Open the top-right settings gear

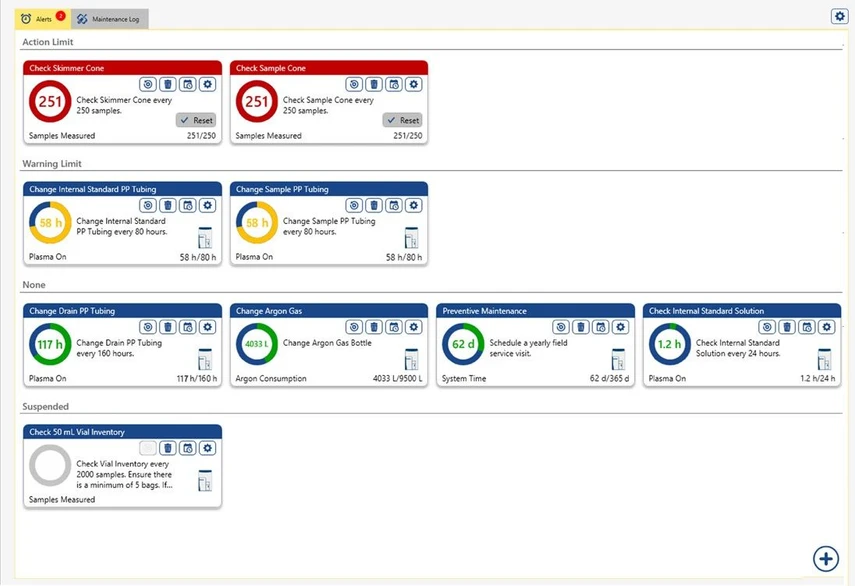click(839, 16)
